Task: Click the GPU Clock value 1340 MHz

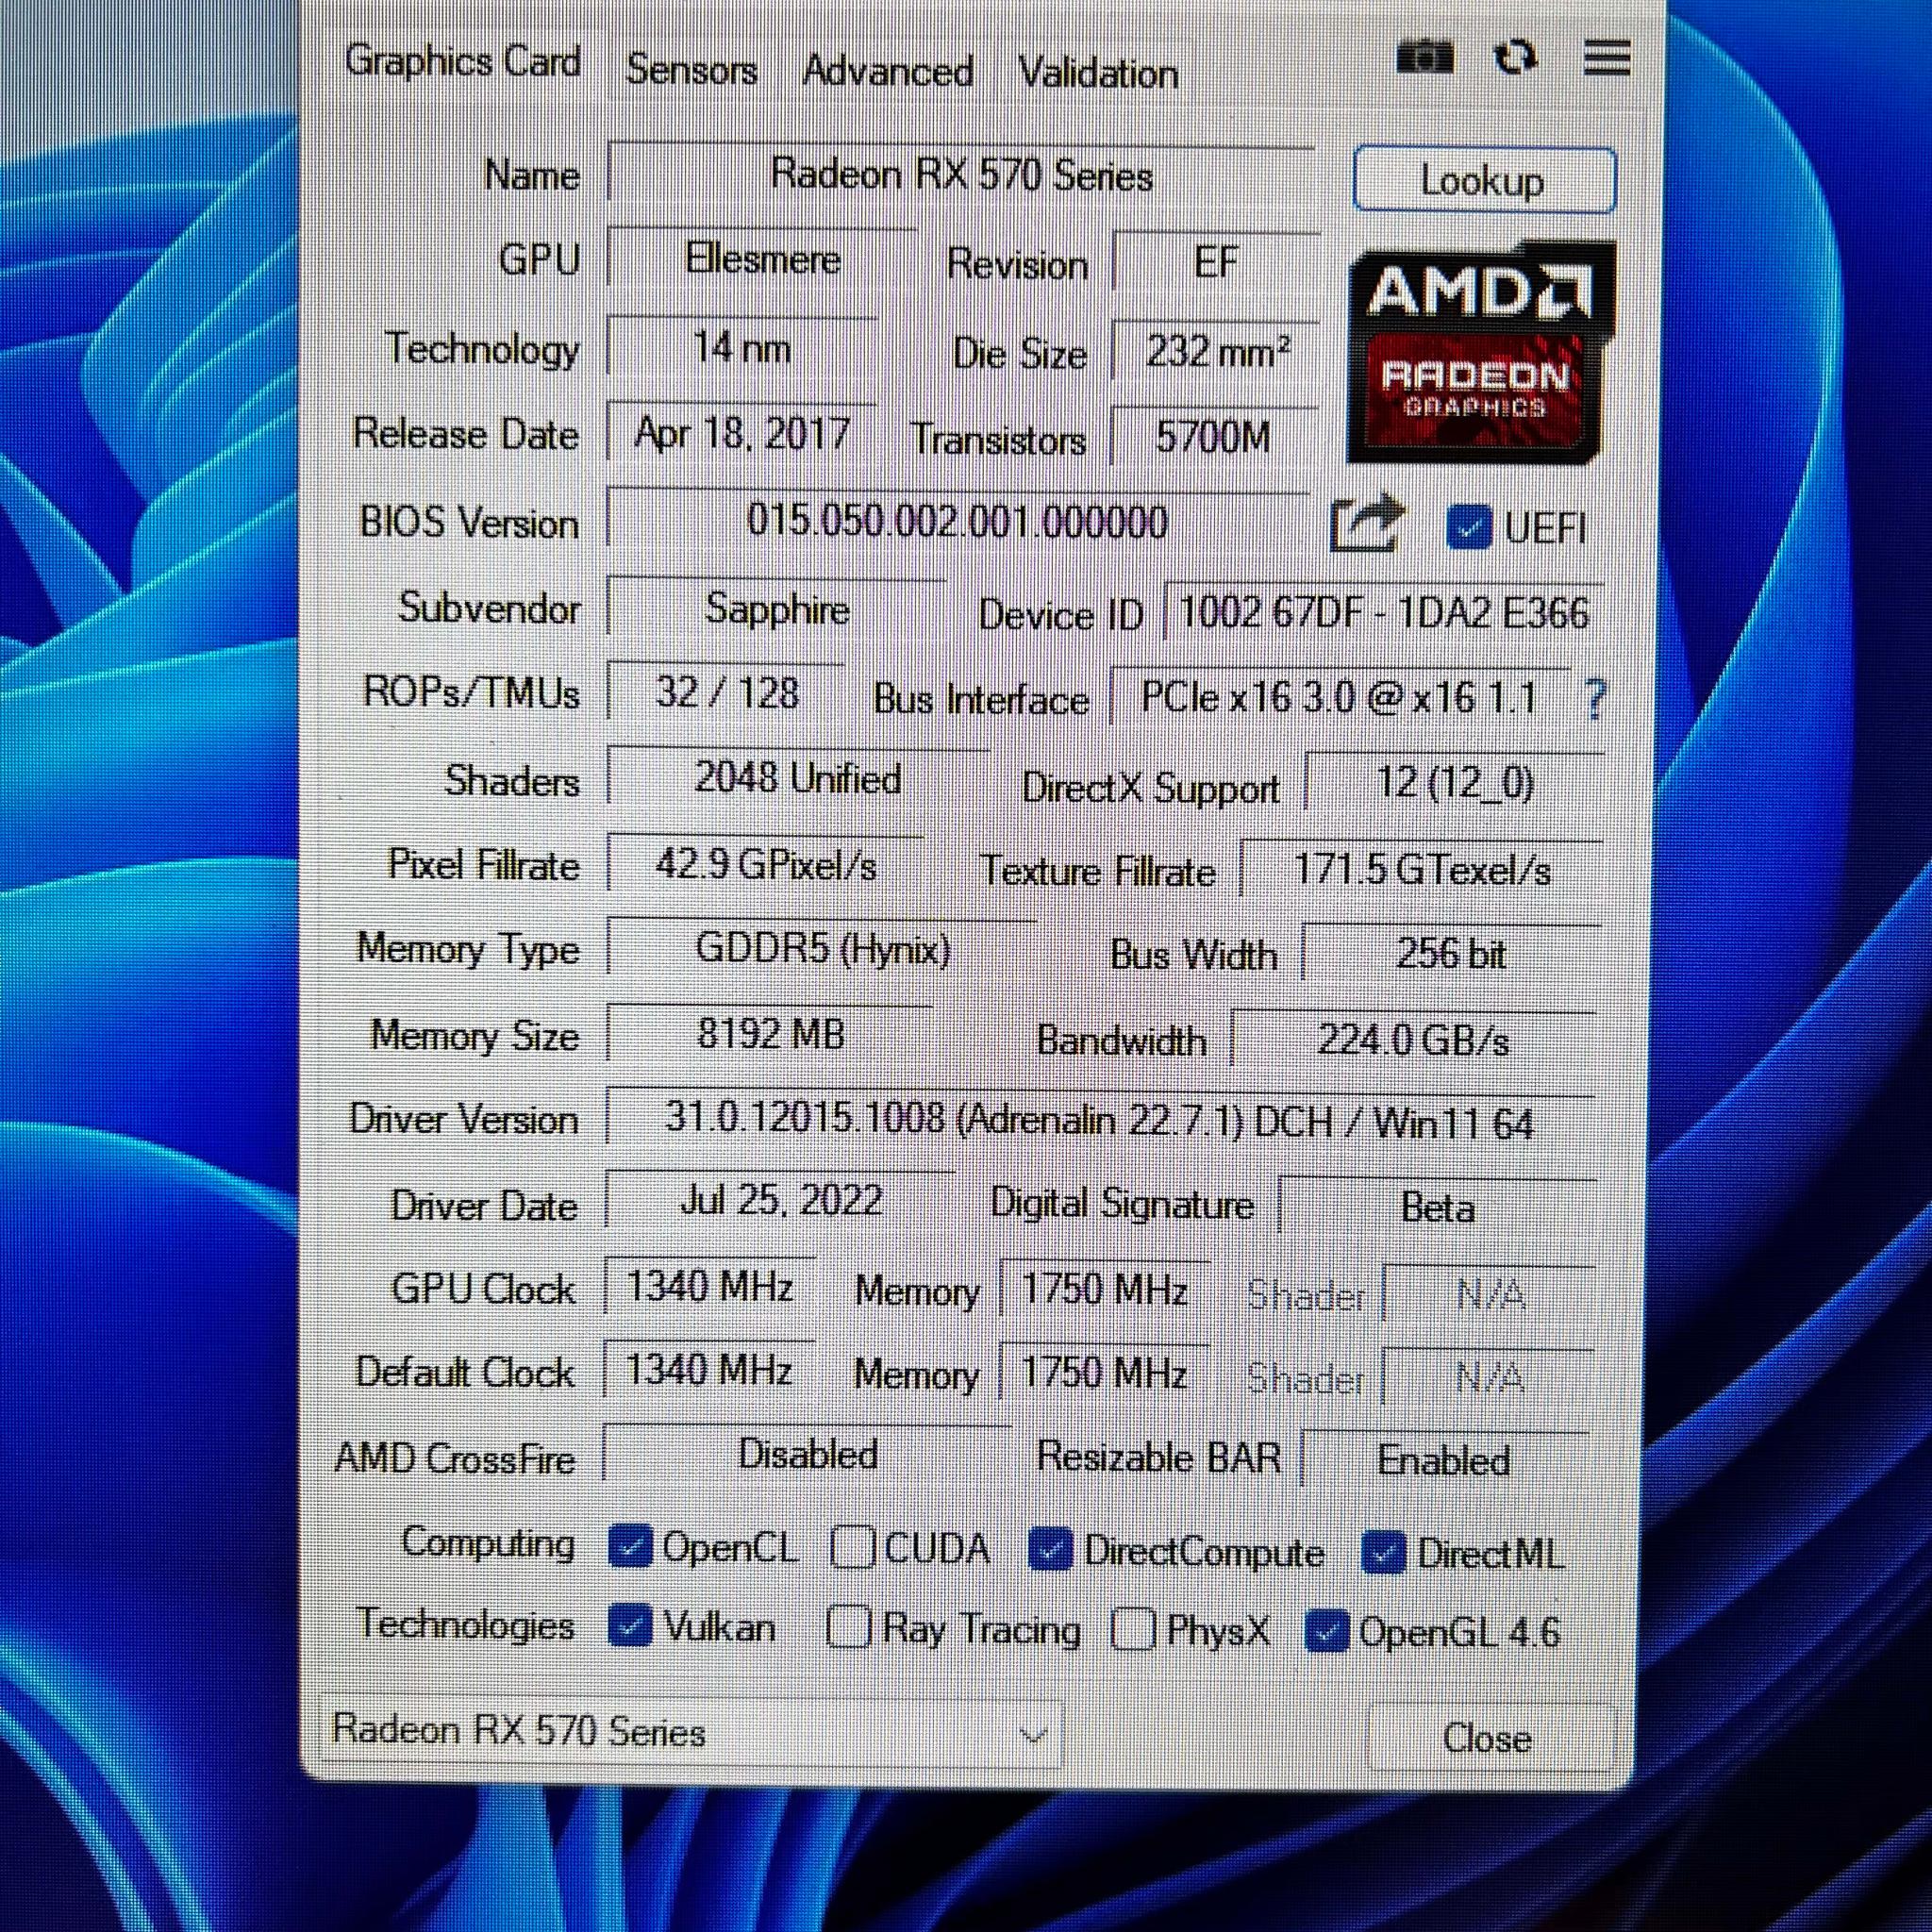Action: [x=710, y=1286]
